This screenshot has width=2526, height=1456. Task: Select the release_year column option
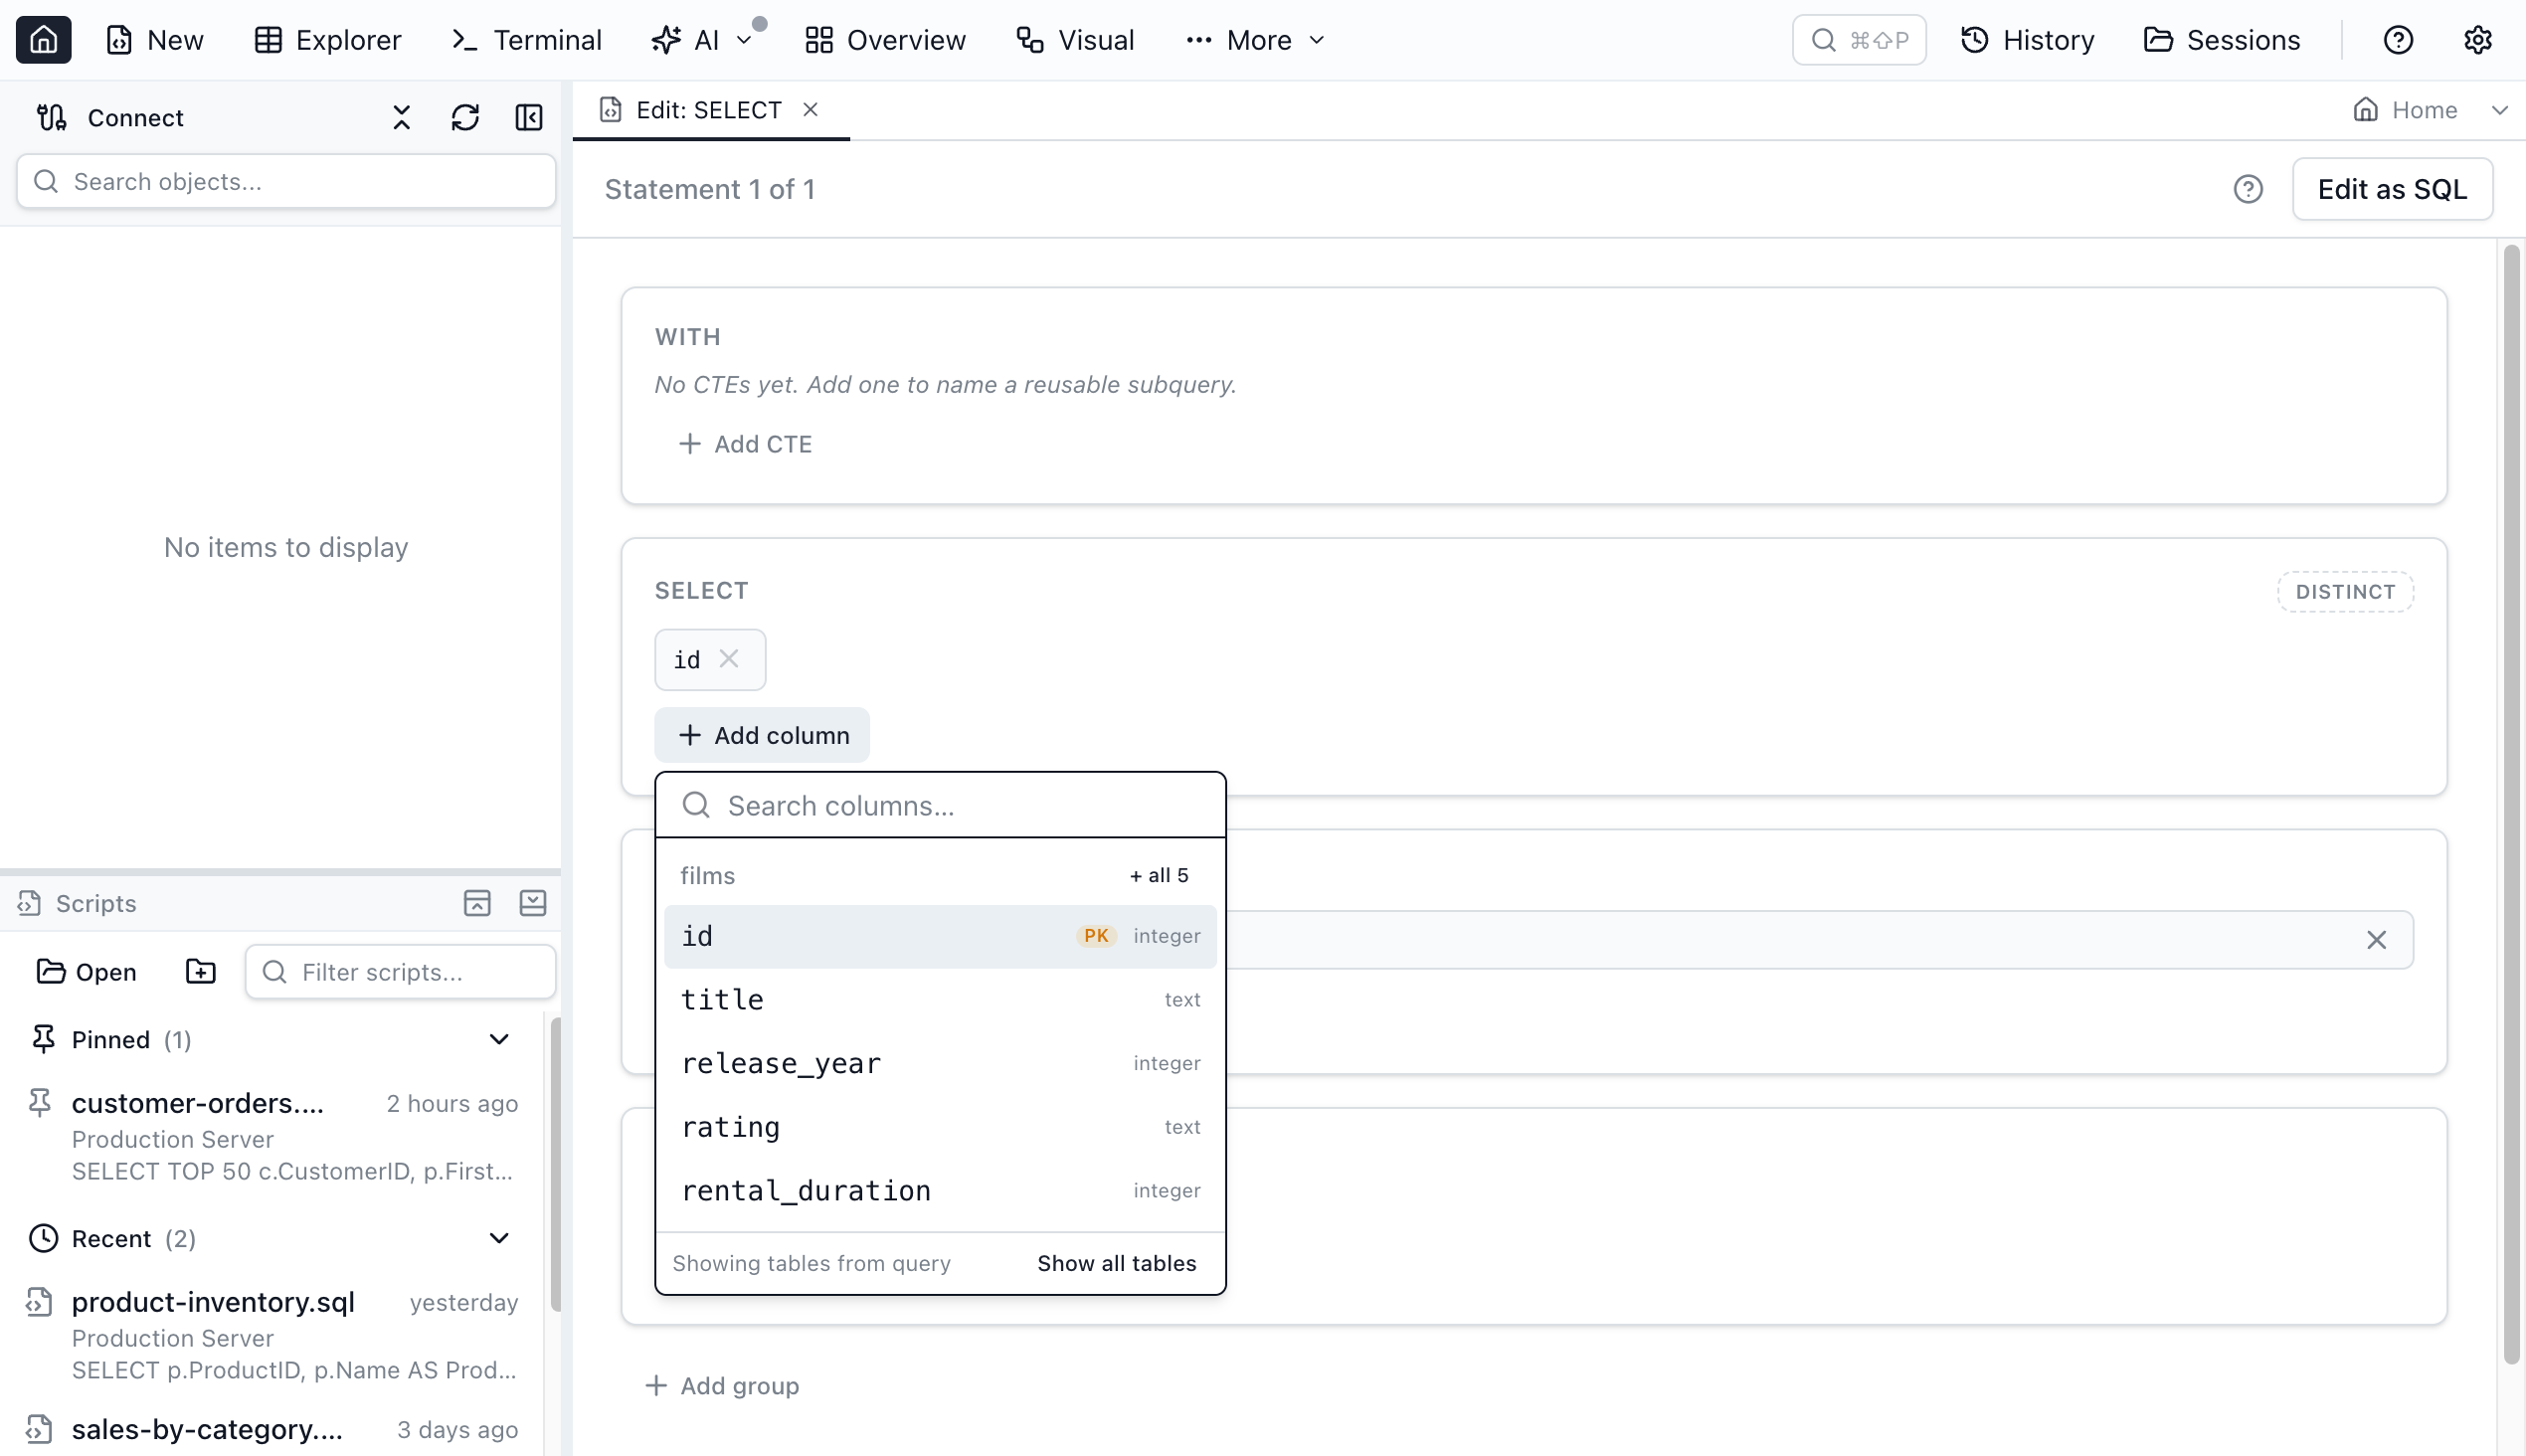click(x=940, y=1063)
